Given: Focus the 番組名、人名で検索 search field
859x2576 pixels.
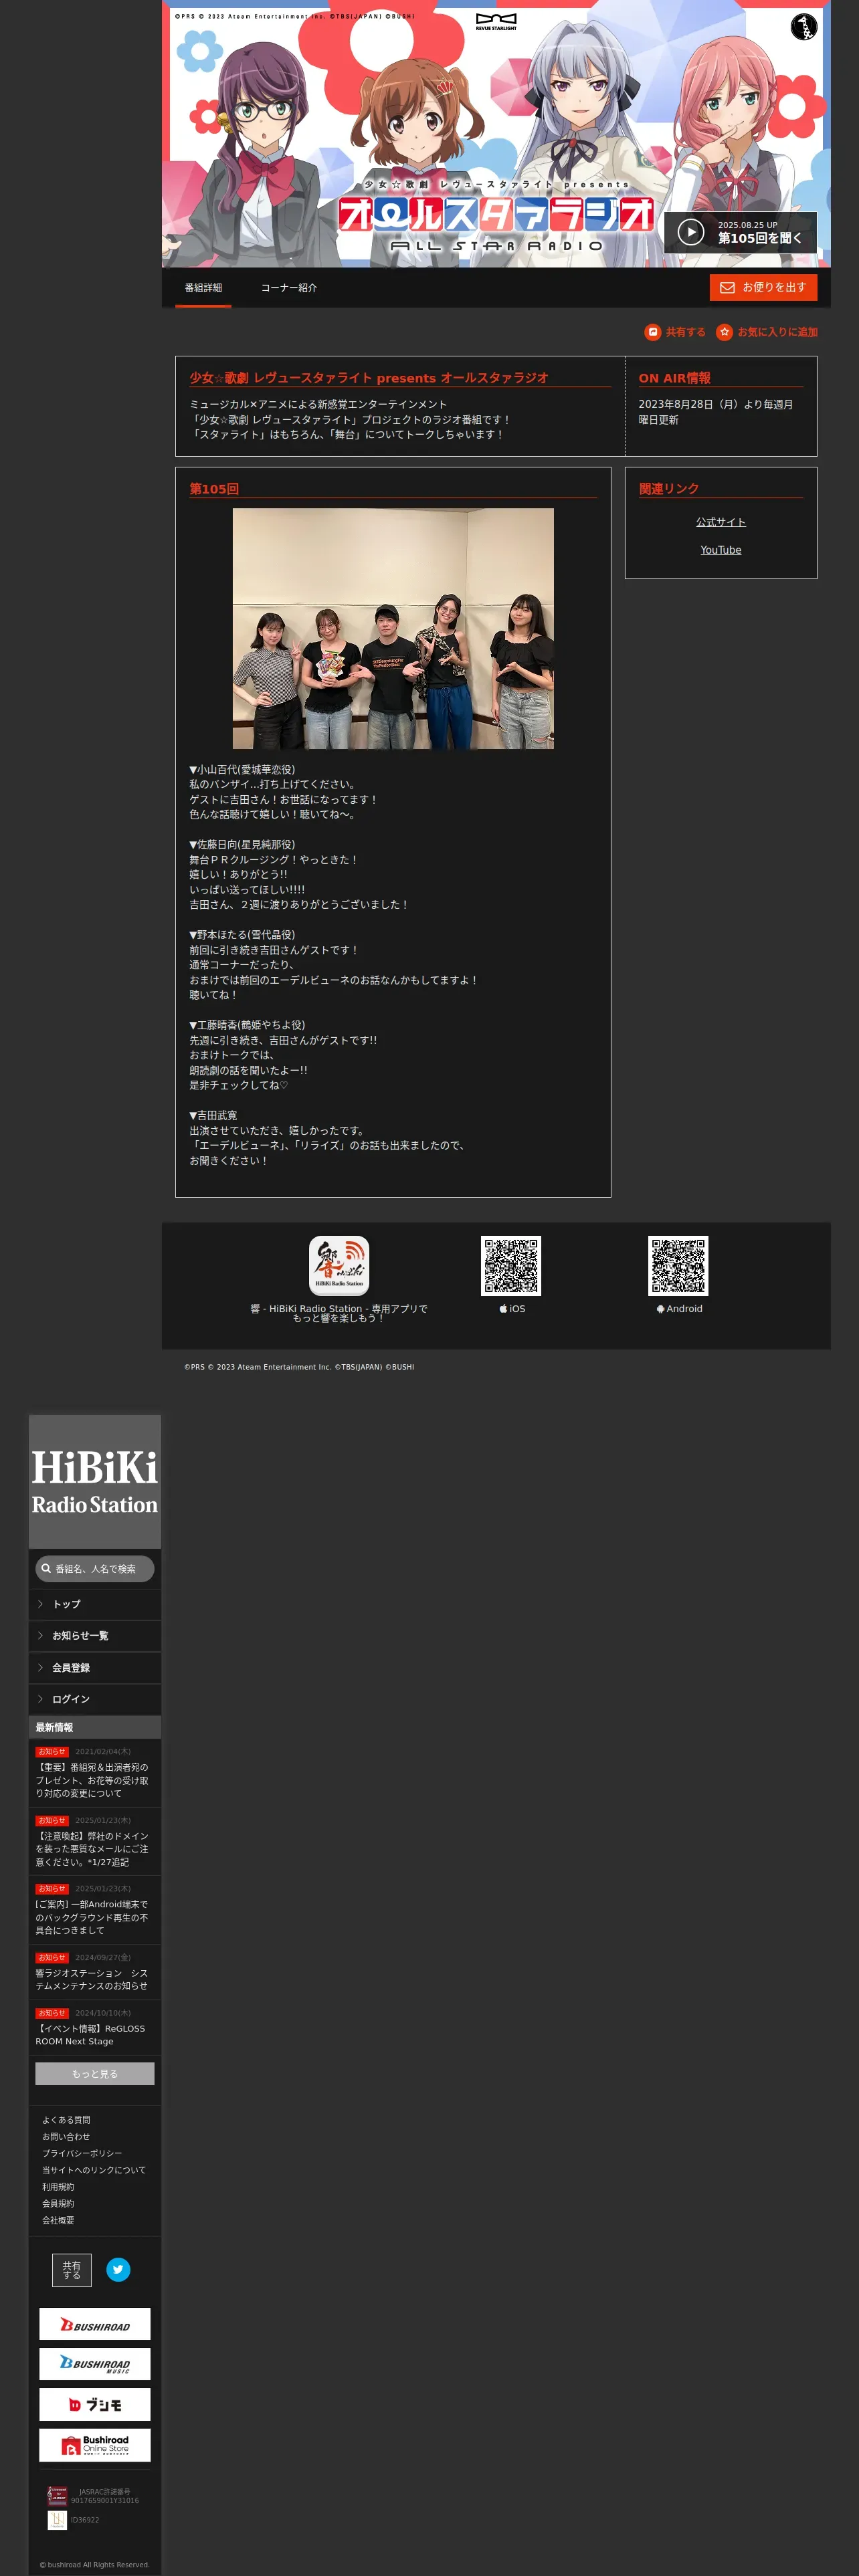Looking at the screenshot, I should pyautogui.click(x=95, y=1569).
